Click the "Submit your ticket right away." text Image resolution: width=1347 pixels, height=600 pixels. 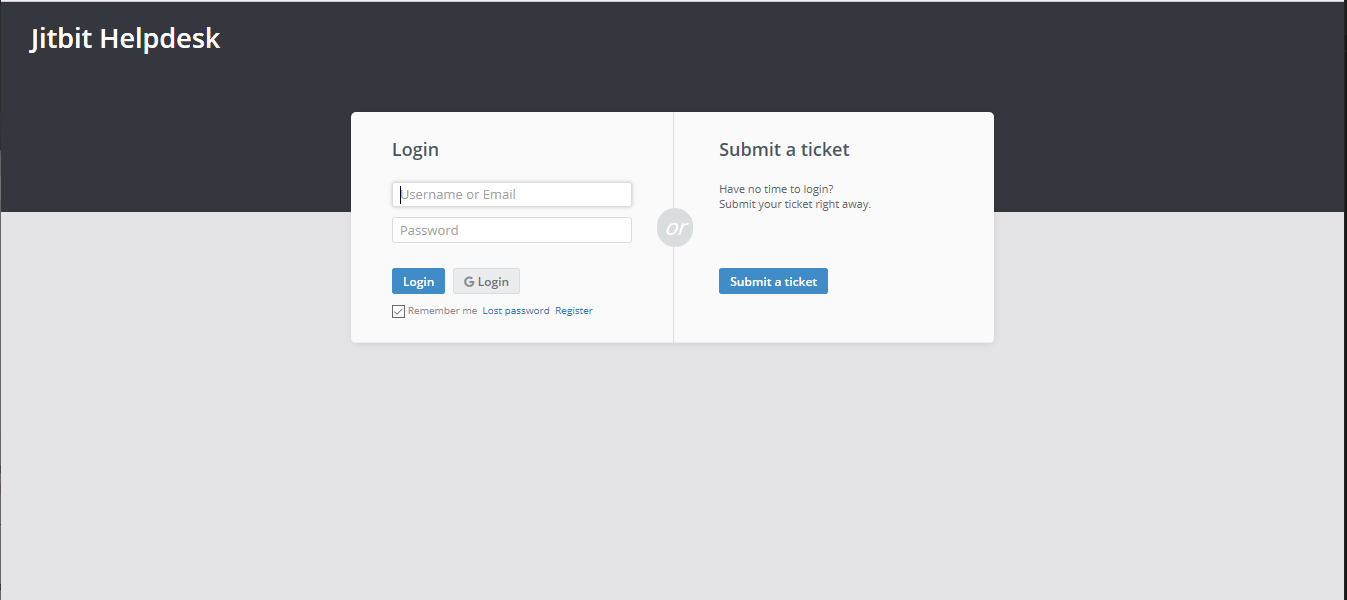(x=795, y=204)
